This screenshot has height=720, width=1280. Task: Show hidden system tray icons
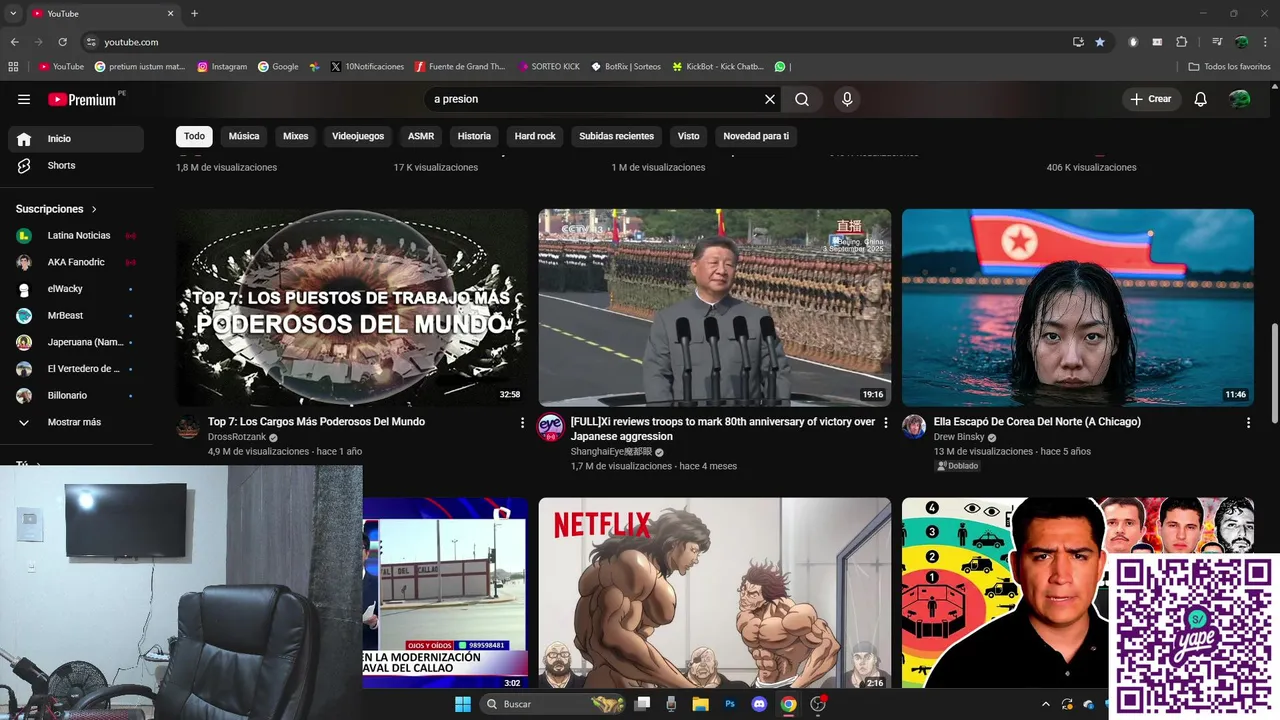(x=1045, y=704)
